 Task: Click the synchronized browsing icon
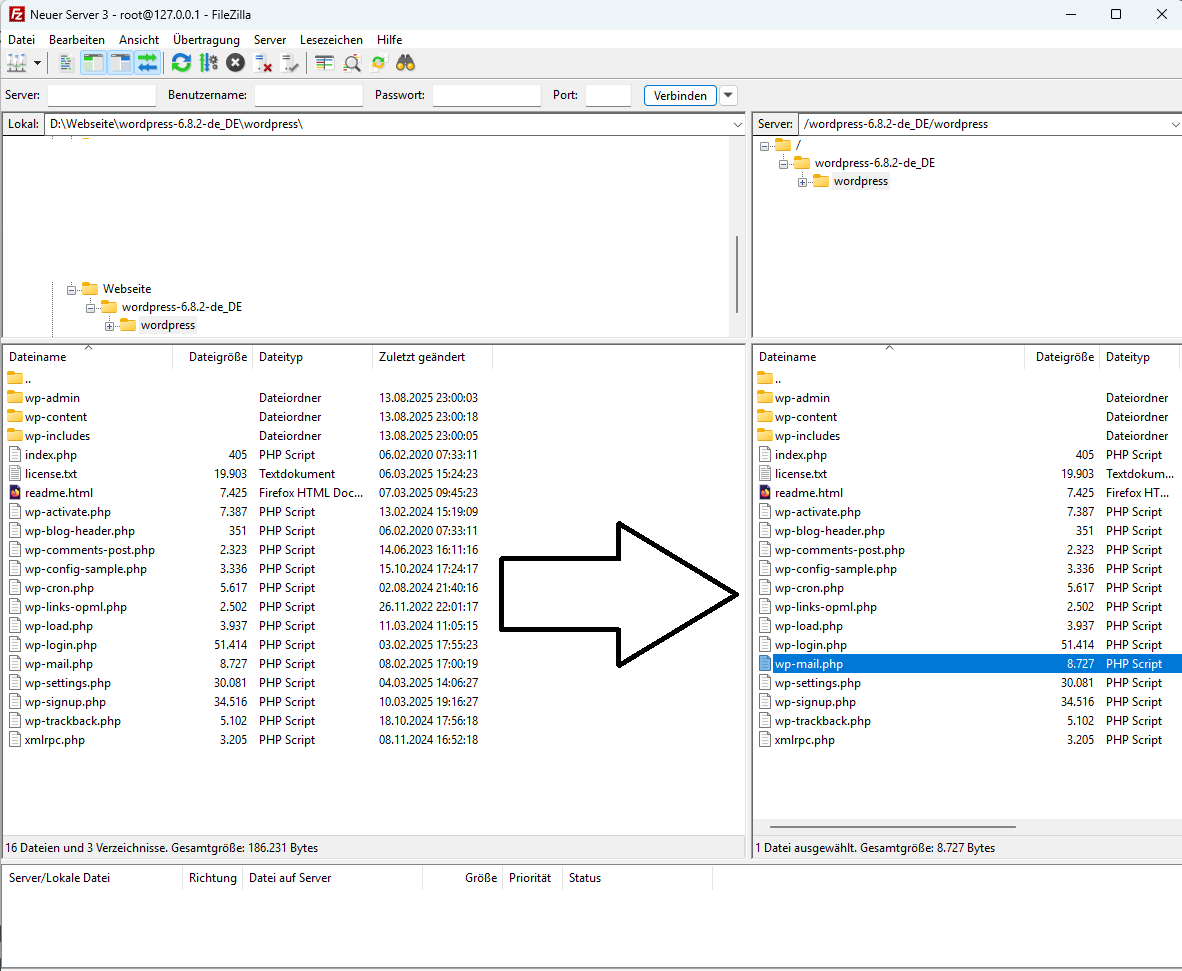pyautogui.click(x=378, y=63)
